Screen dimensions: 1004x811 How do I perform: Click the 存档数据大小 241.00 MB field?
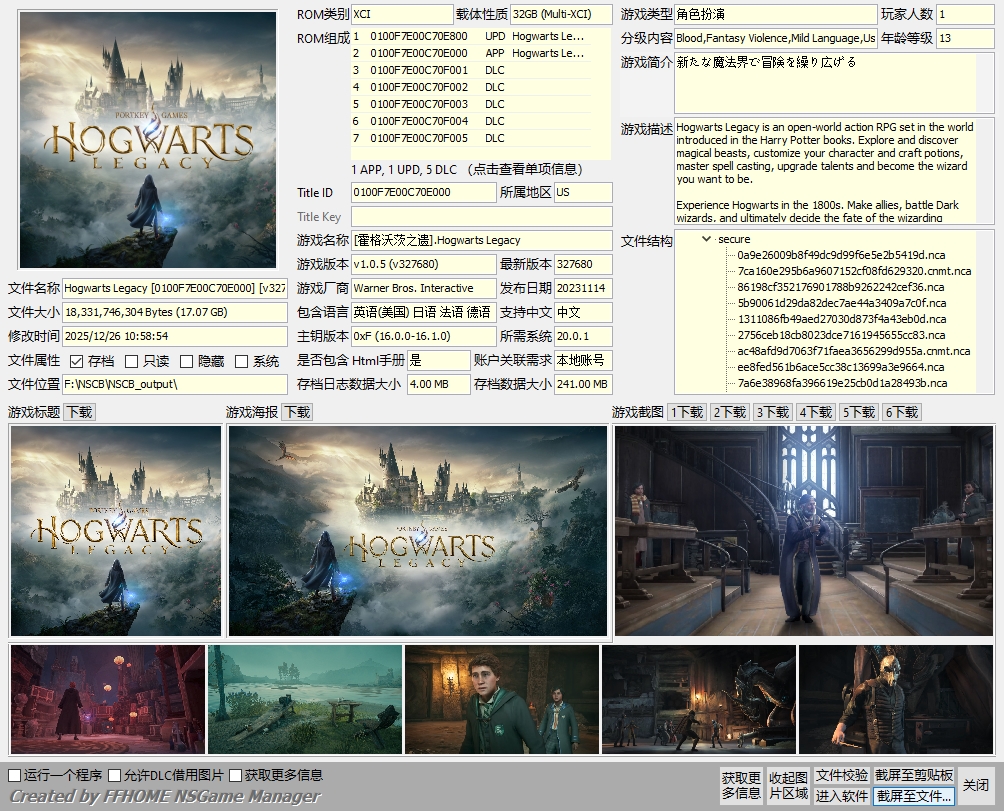click(583, 384)
